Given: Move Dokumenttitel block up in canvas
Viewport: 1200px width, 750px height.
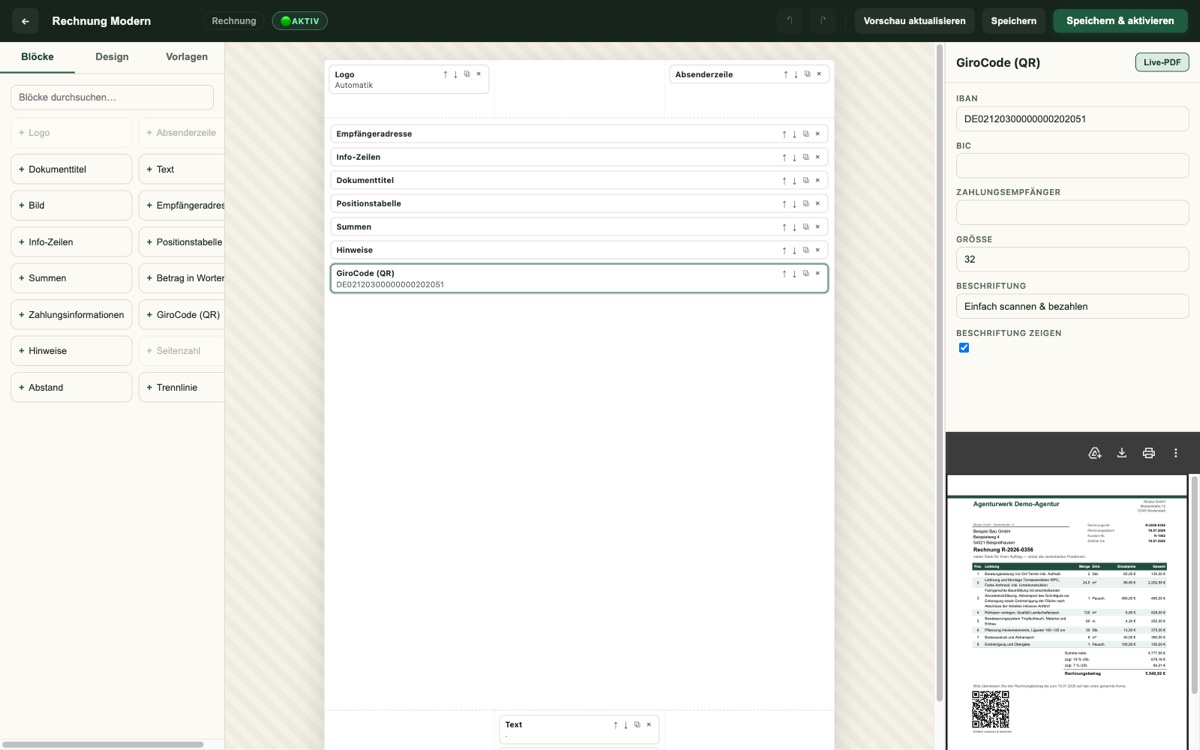Looking at the screenshot, I should click(x=784, y=180).
